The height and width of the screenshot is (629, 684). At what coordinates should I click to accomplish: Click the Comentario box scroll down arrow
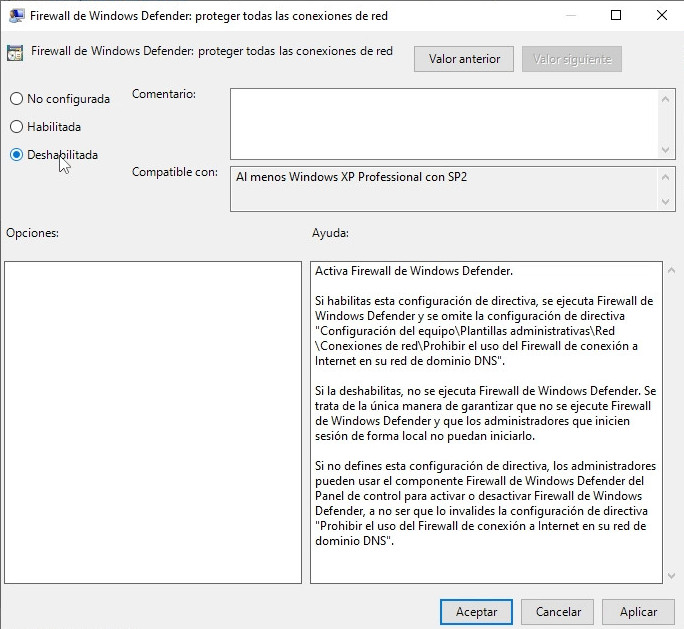coord(668,149)
